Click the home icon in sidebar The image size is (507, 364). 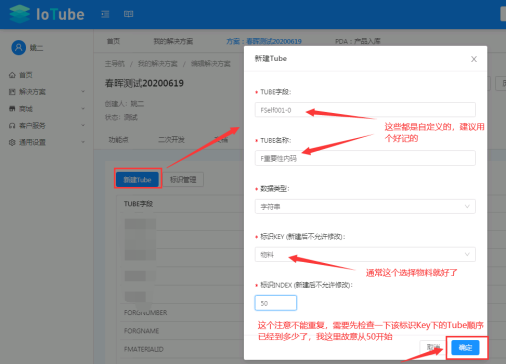(x=12, y=75)
